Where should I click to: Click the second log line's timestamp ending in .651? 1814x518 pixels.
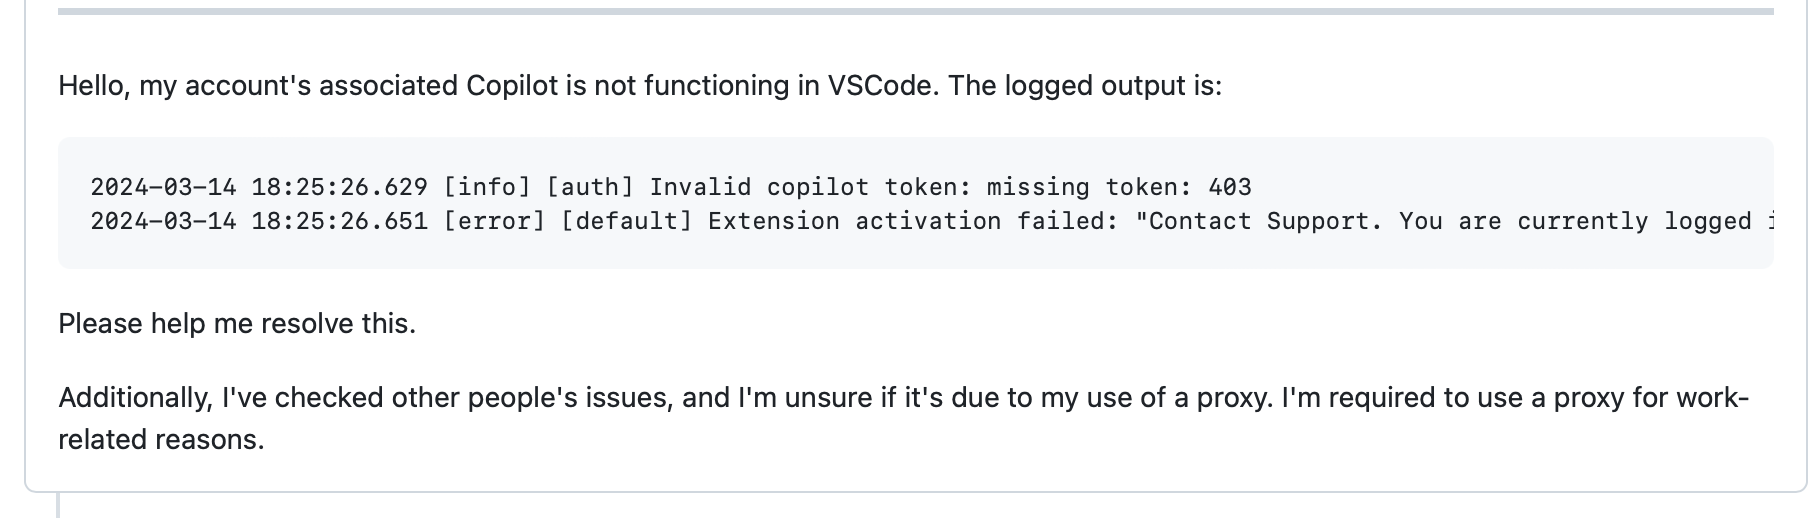(x=259, y=221)
